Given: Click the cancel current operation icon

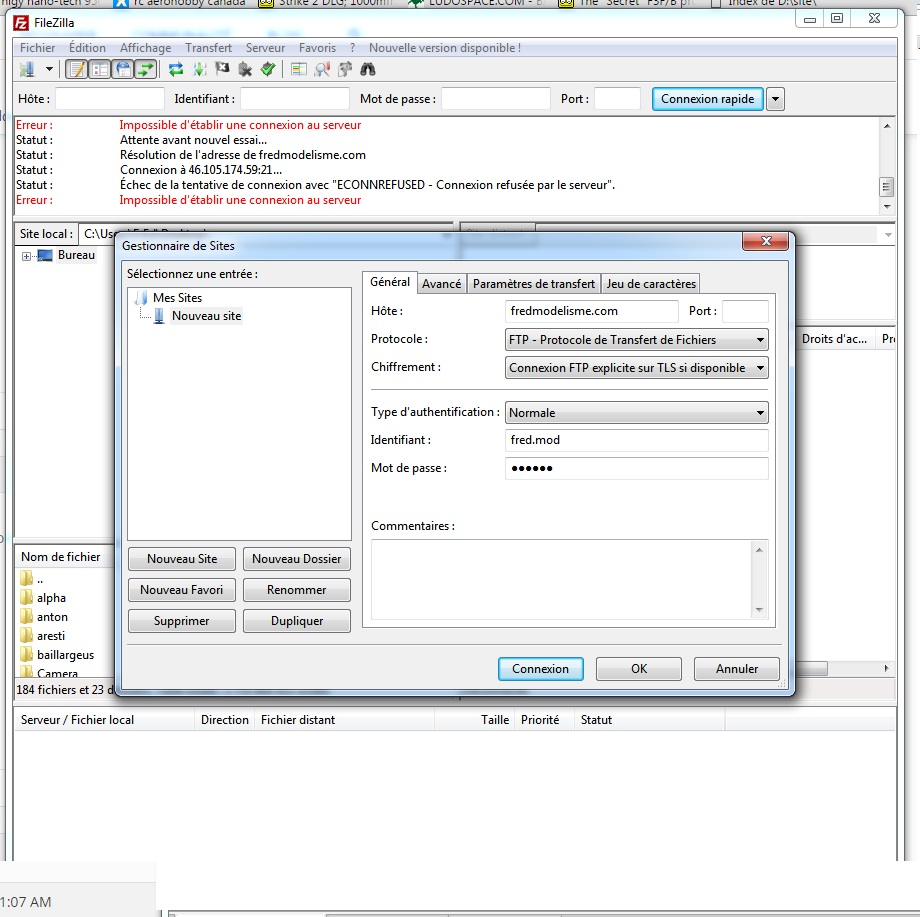Looking at the screenshot, I should coord(222,70).
